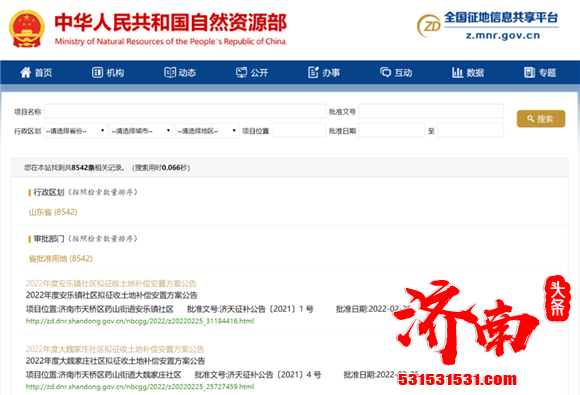Click the z.mnr.gov.cn site address

coord(503,36)
